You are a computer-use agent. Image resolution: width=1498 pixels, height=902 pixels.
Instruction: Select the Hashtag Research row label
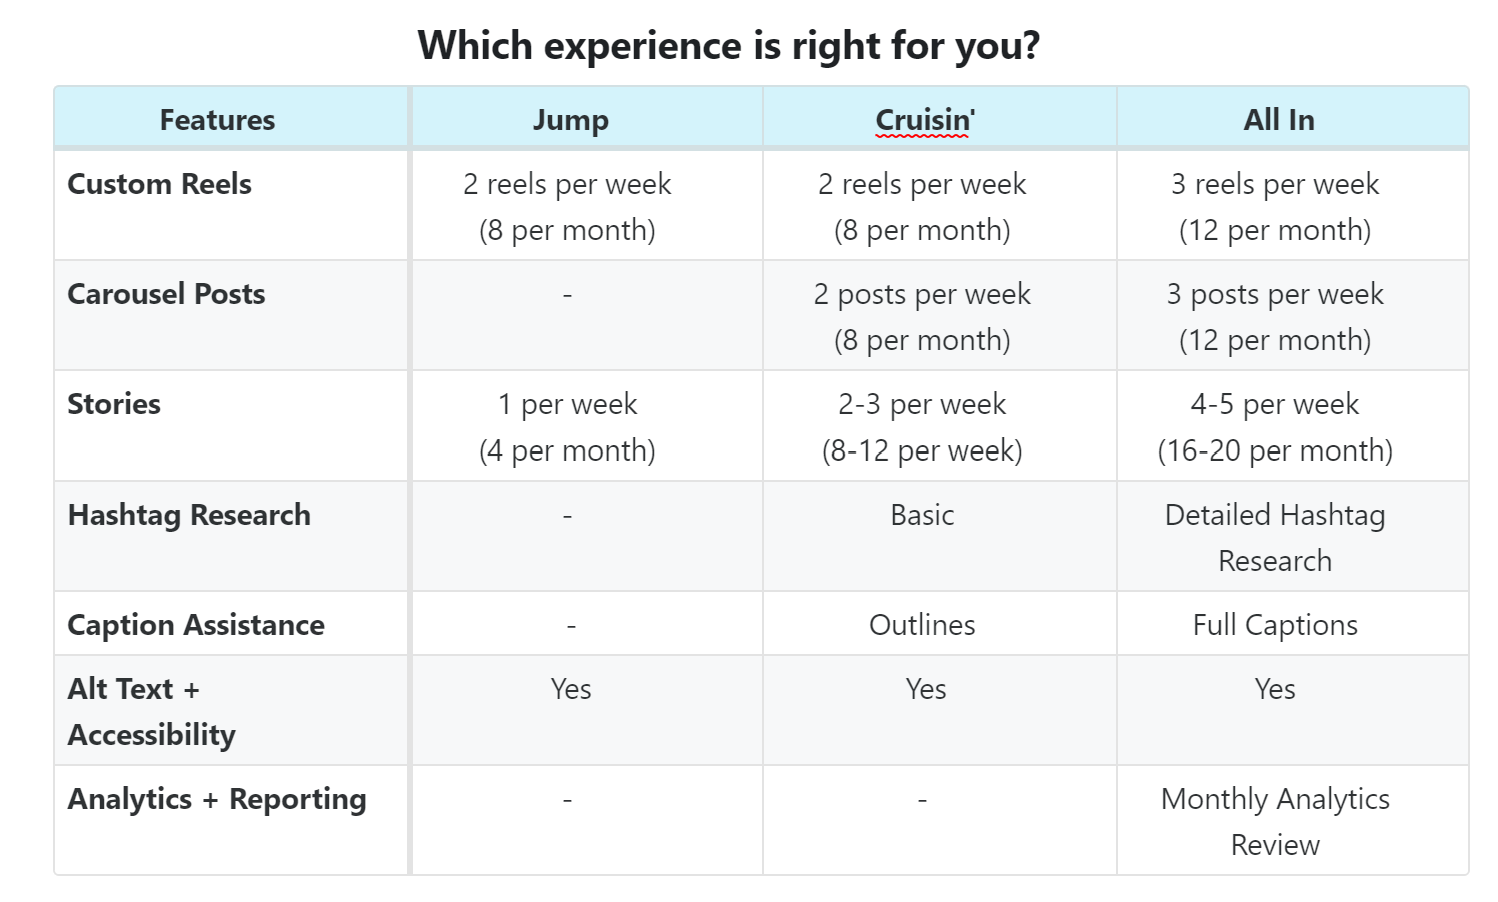[189, 515]
